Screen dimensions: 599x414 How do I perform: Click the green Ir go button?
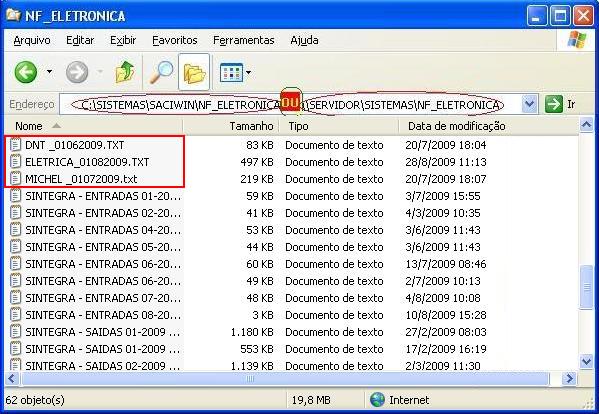[x=554, y=104]
